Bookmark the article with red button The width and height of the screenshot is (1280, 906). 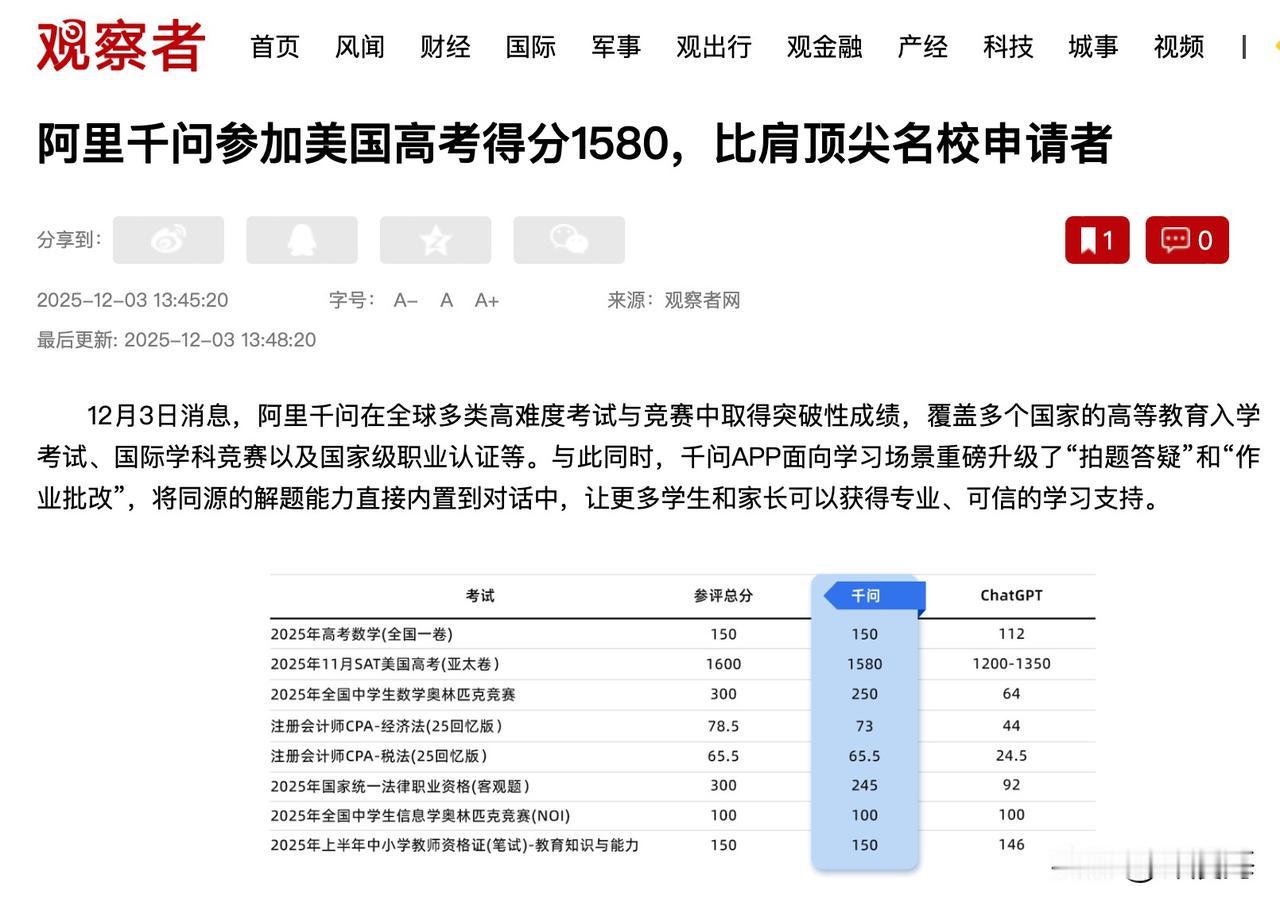coord(1097,240)
